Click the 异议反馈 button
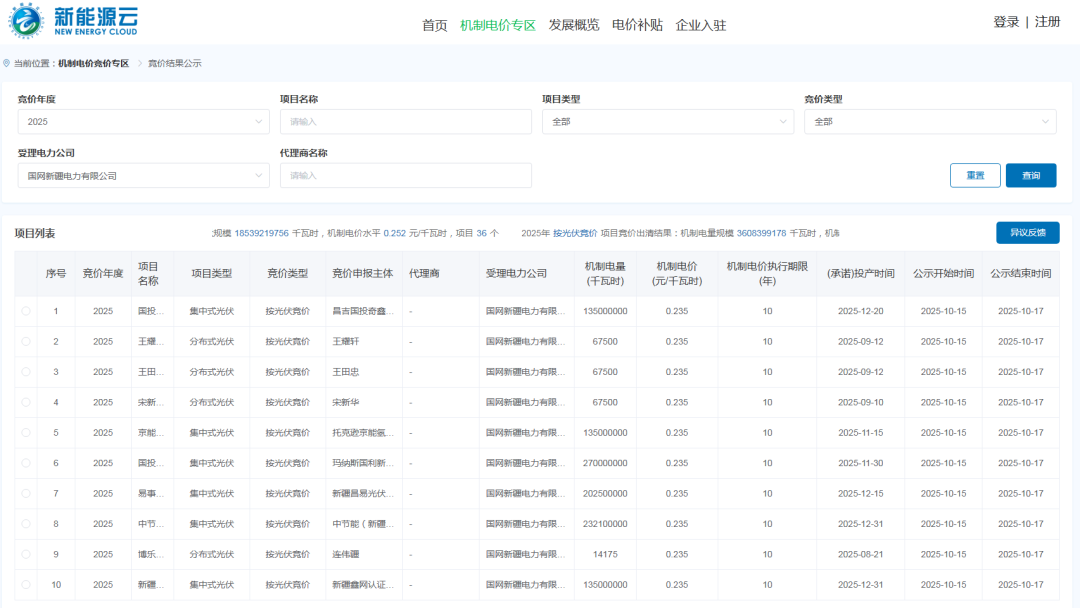The image size is (1080, 608). pyautogui.click(x=1027, y=233)
